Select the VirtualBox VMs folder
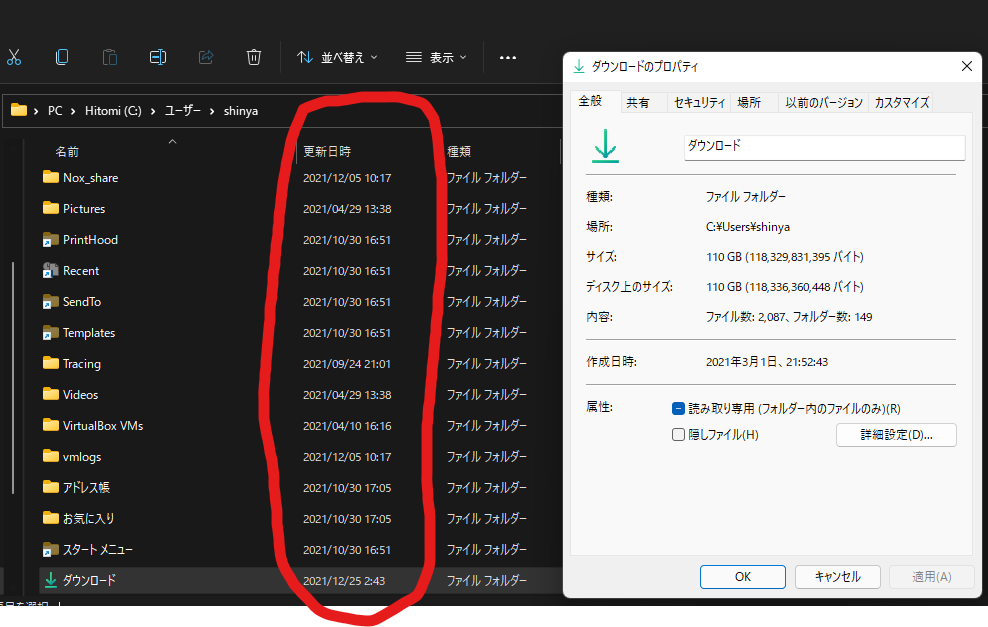Image resolution: width=988 pixels, height=627 pixels. click(x=103, y=425)
